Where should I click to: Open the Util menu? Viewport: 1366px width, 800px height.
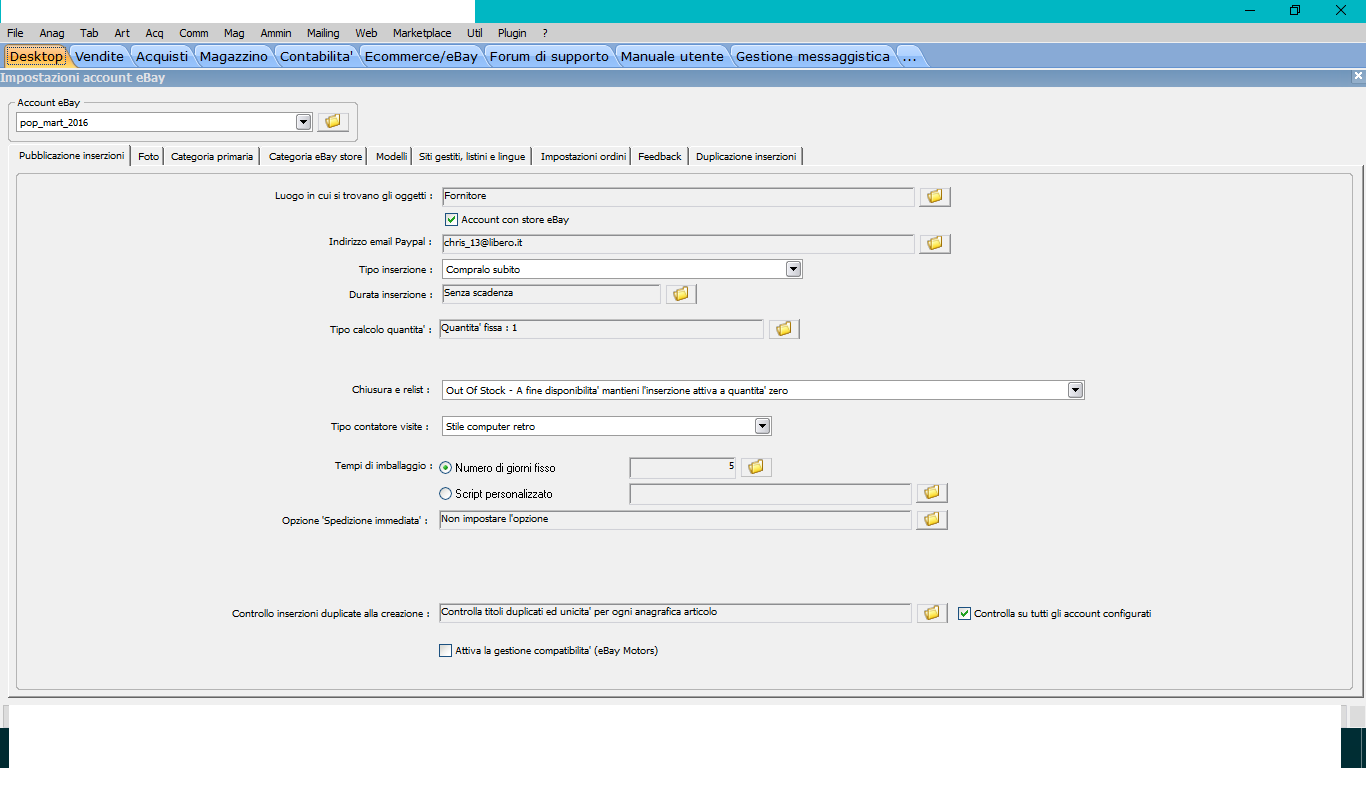point(475,33)
